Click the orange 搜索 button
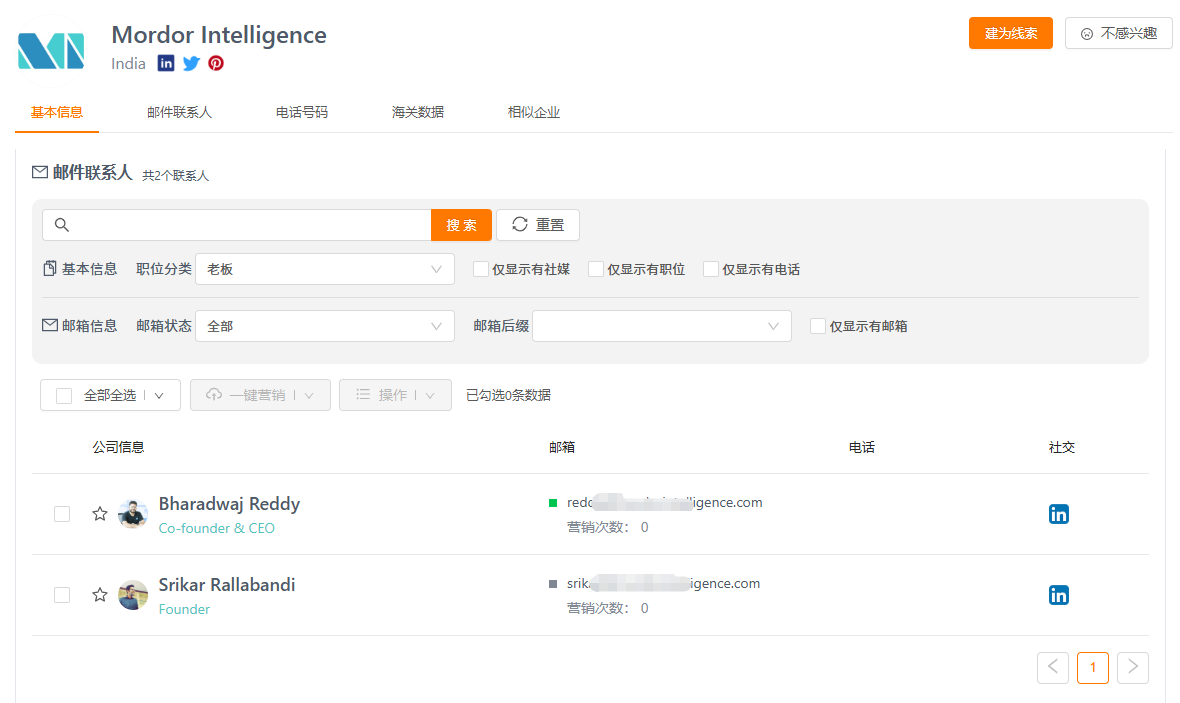Image resolution: width=1180 pixels, height=703 pixels. click(461, 225)
